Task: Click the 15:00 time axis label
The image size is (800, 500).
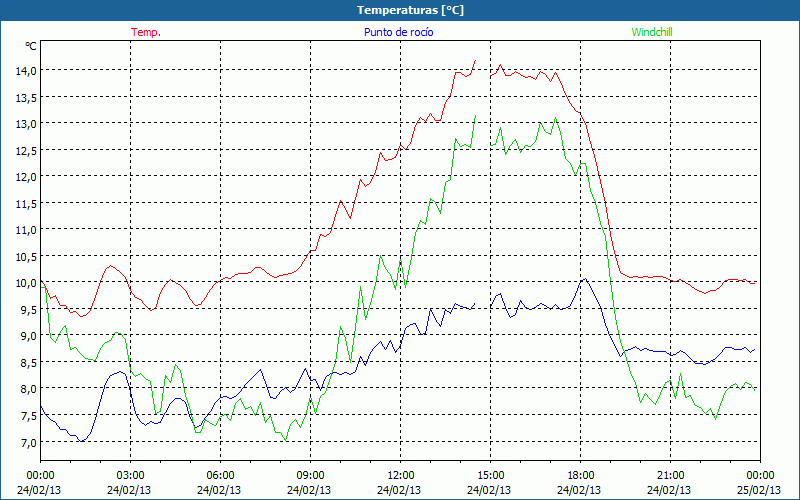Action: [x=490, y=476]
